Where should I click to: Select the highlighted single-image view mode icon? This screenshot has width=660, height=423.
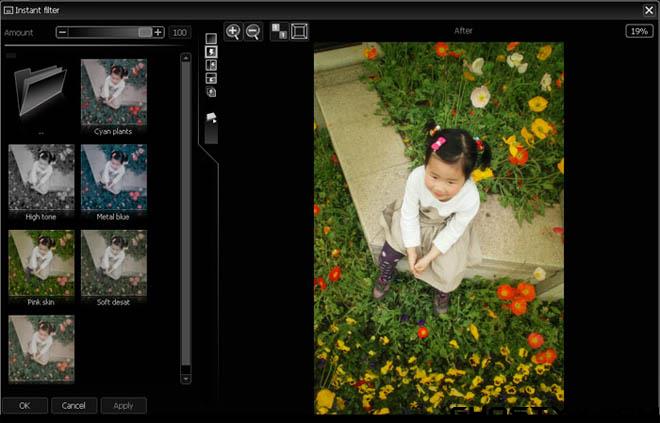[211, 52]
